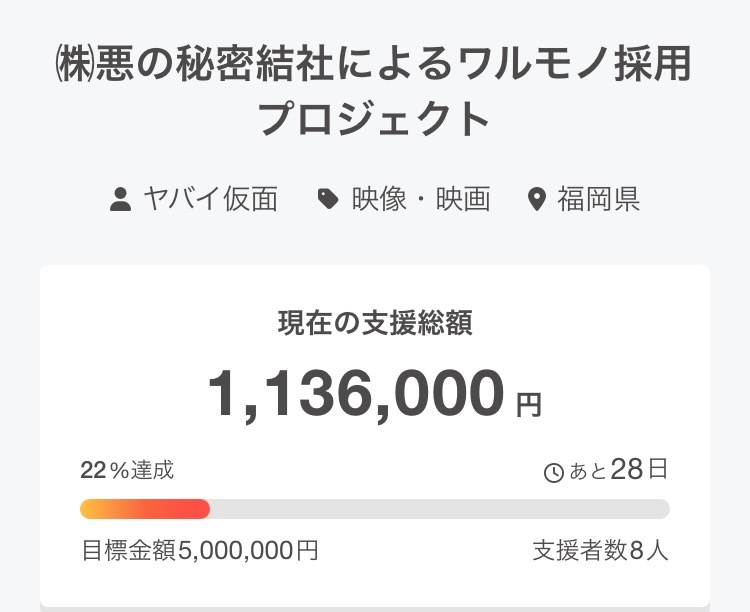Click the 1,136,000 total amount figure
Screen dimensions: 750x612
[x=355, y=394]
